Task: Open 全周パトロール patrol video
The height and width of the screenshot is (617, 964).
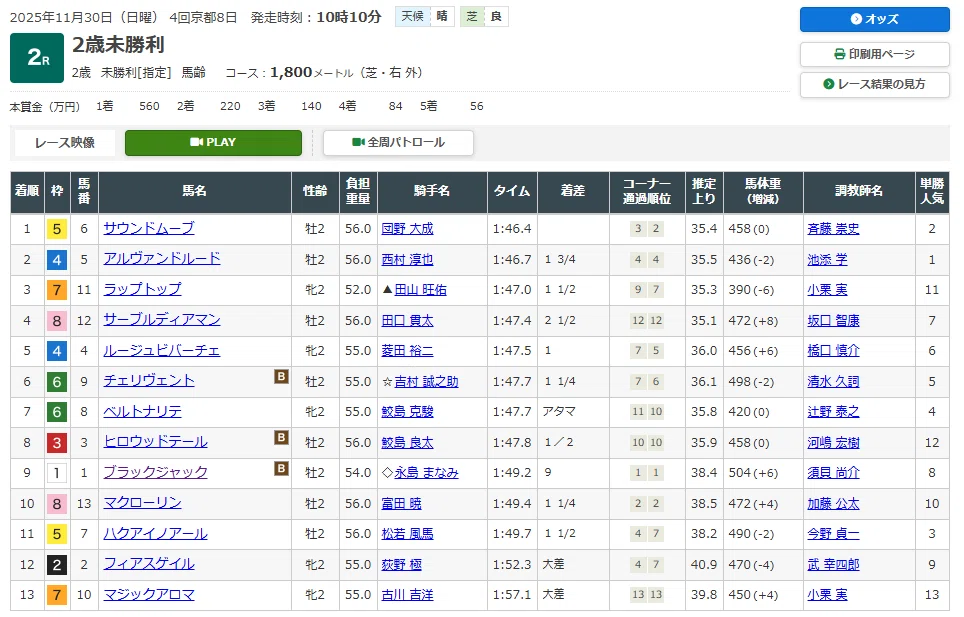Action: point(398,143)
